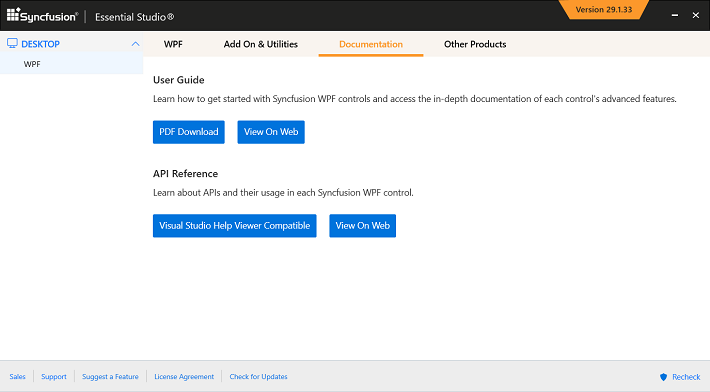Open the License Agreement link

184,377
